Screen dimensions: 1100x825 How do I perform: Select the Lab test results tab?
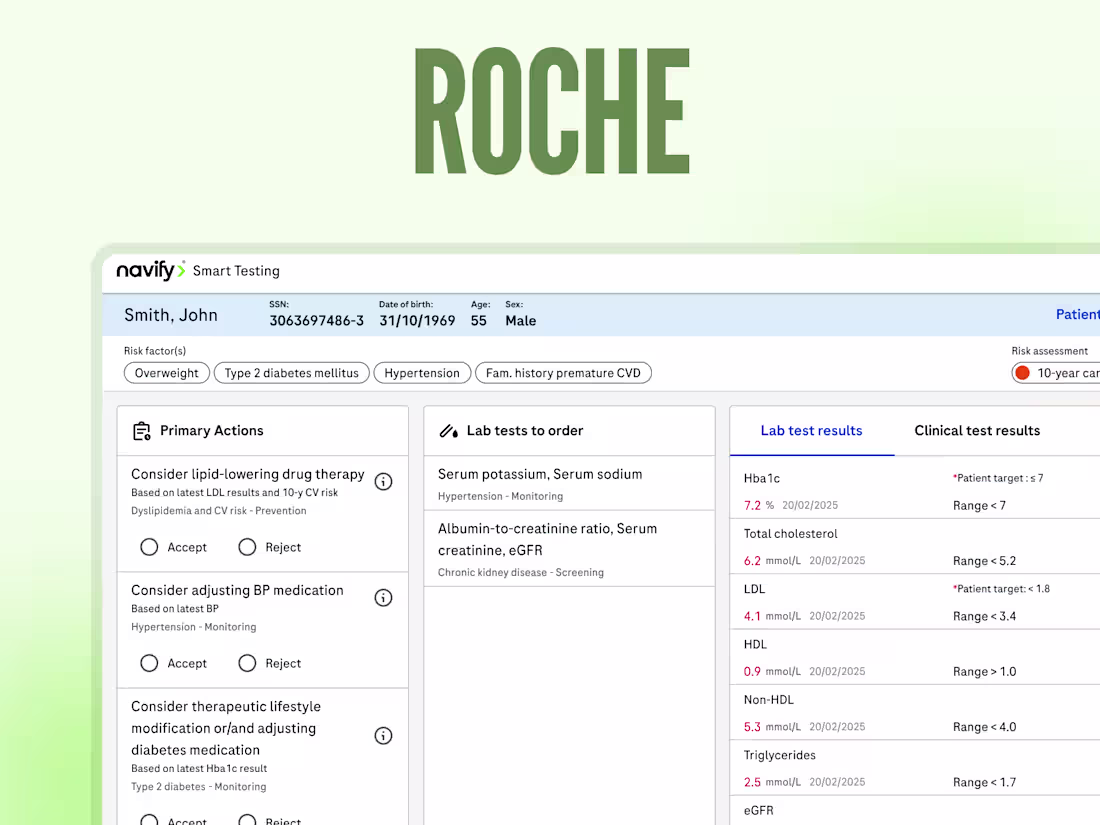click(x=811, y=430)
